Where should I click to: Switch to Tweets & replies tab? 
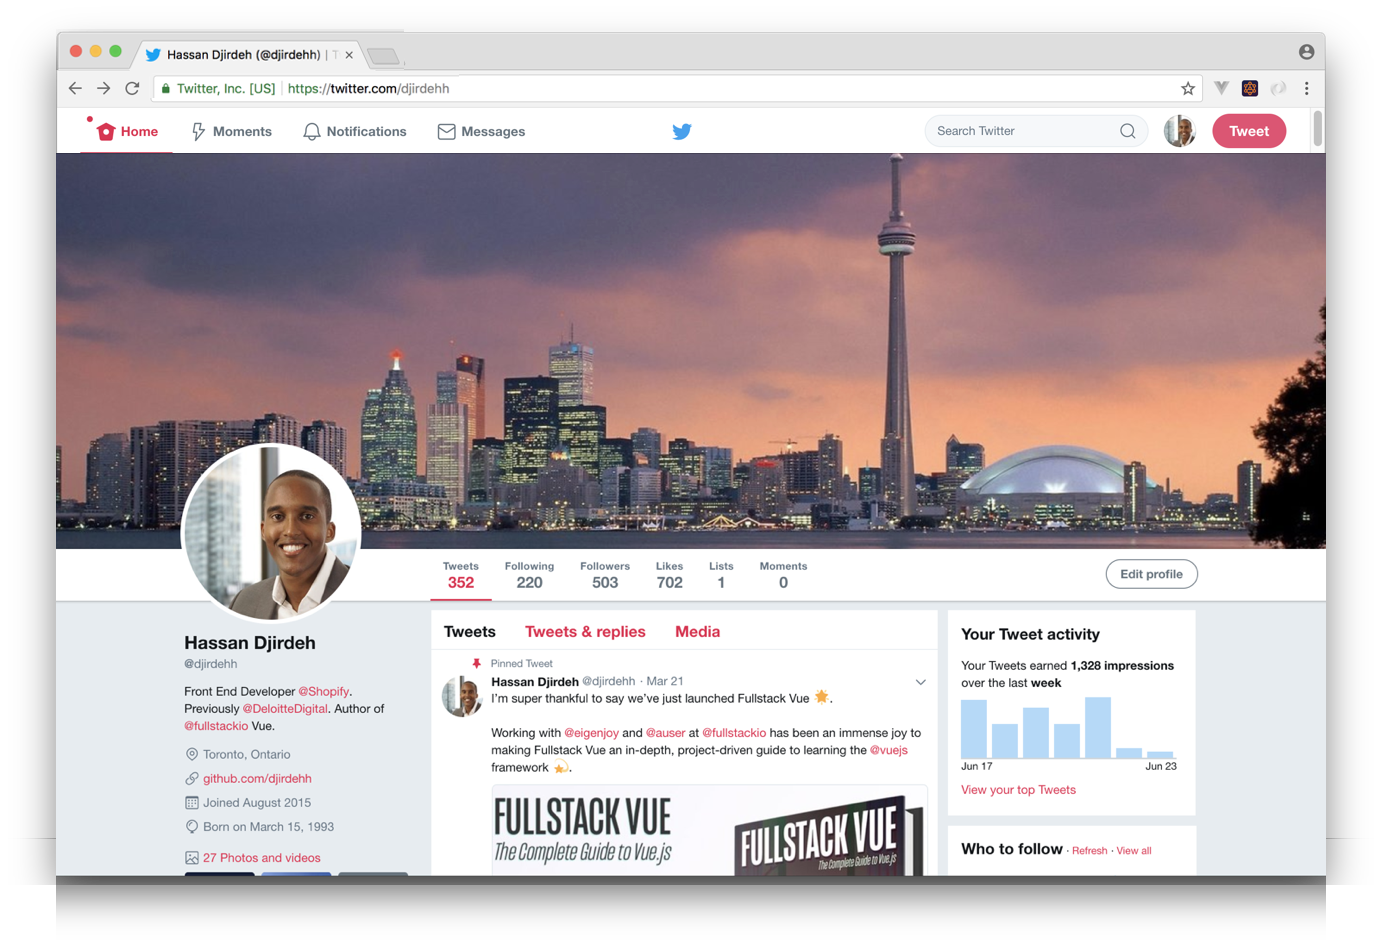click(x=585, y=632)
